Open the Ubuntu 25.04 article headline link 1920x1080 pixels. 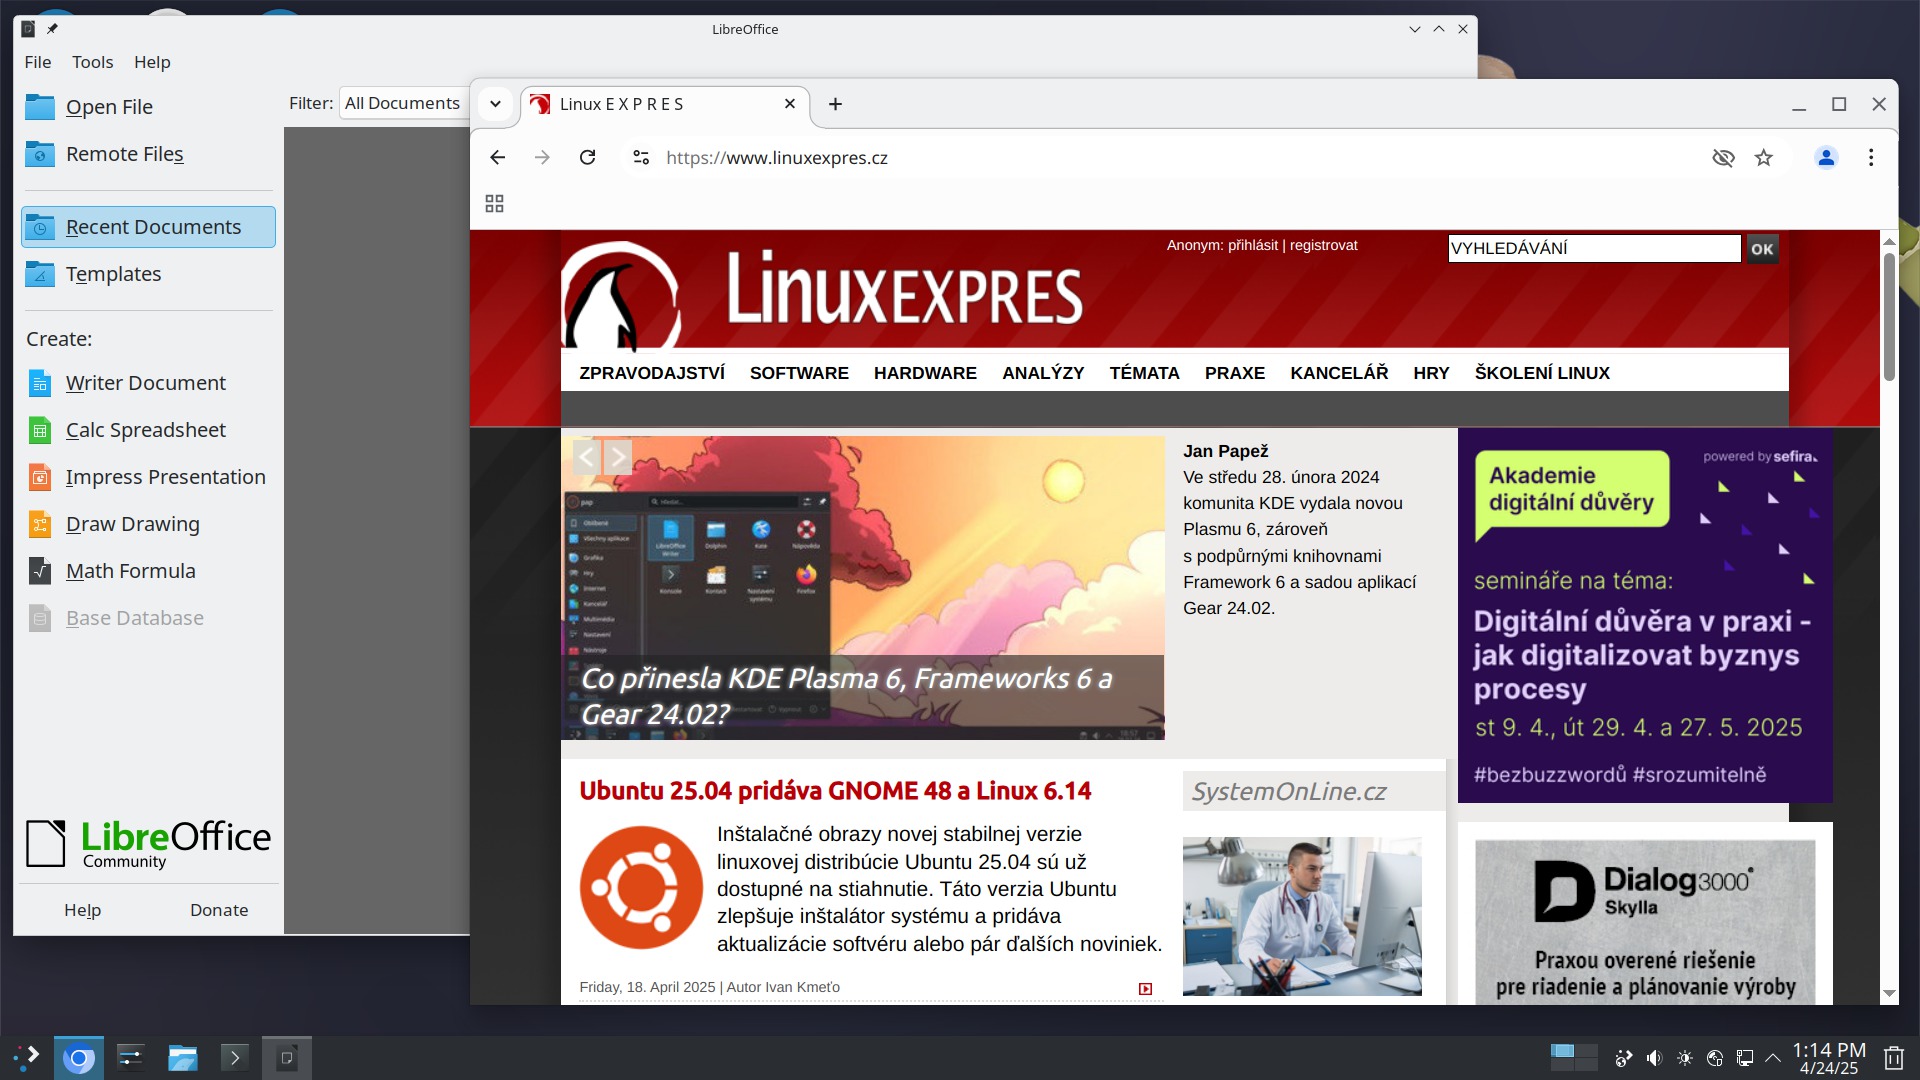[835, 791]
